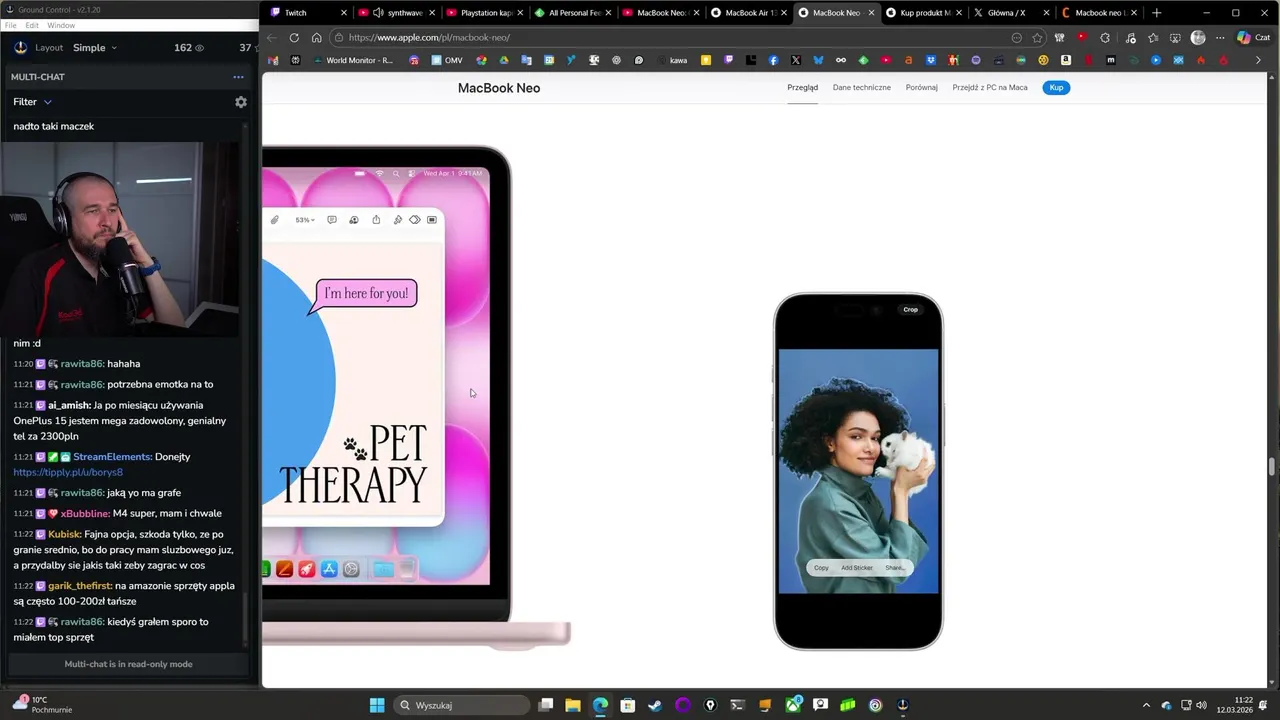
Task: Open the Porównaj link
Action: (922, 87)
